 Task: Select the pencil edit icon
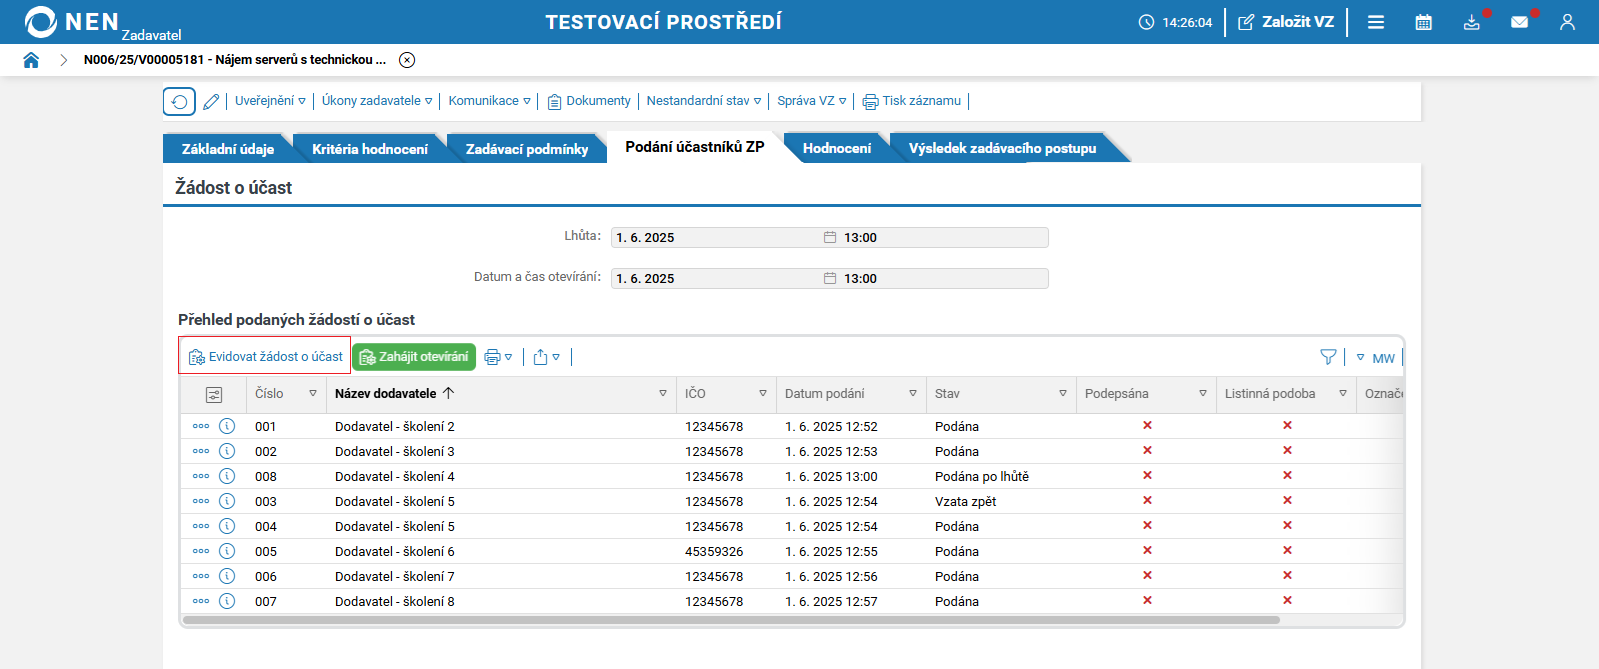(211, 101)
